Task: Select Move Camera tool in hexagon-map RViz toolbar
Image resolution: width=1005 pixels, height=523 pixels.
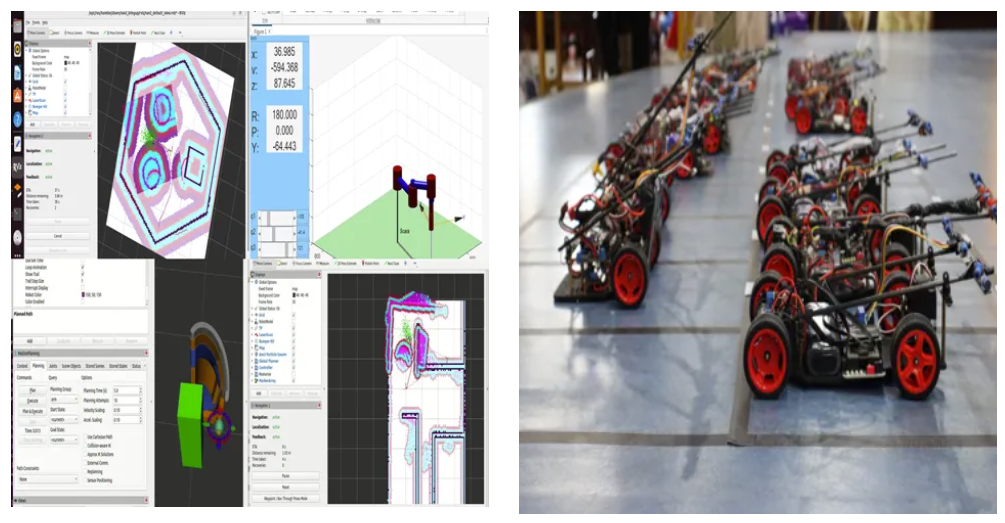Action: (36, 33)
